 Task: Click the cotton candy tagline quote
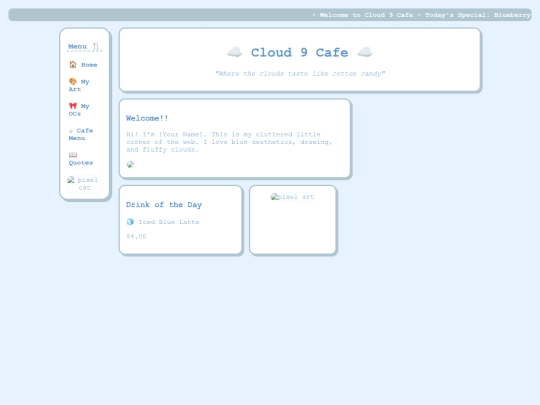point(300,73)
